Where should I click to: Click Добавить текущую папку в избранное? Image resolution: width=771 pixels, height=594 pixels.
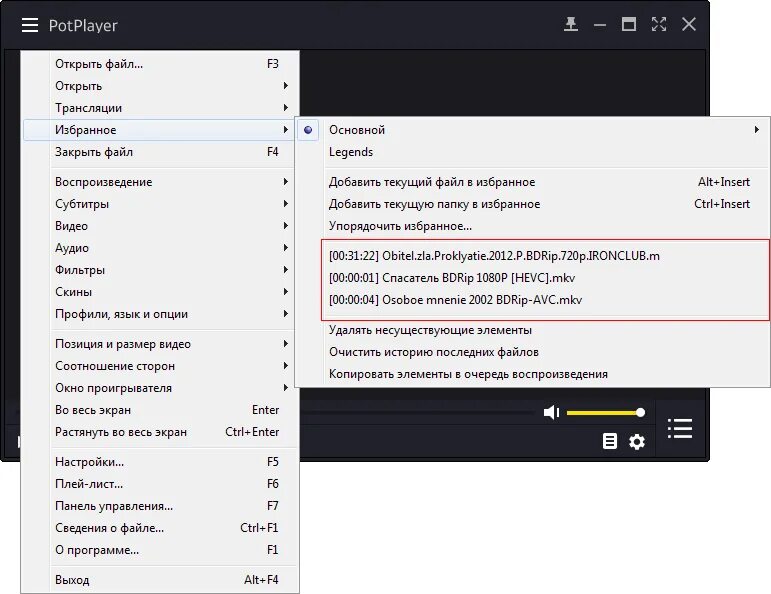point(533,204)
